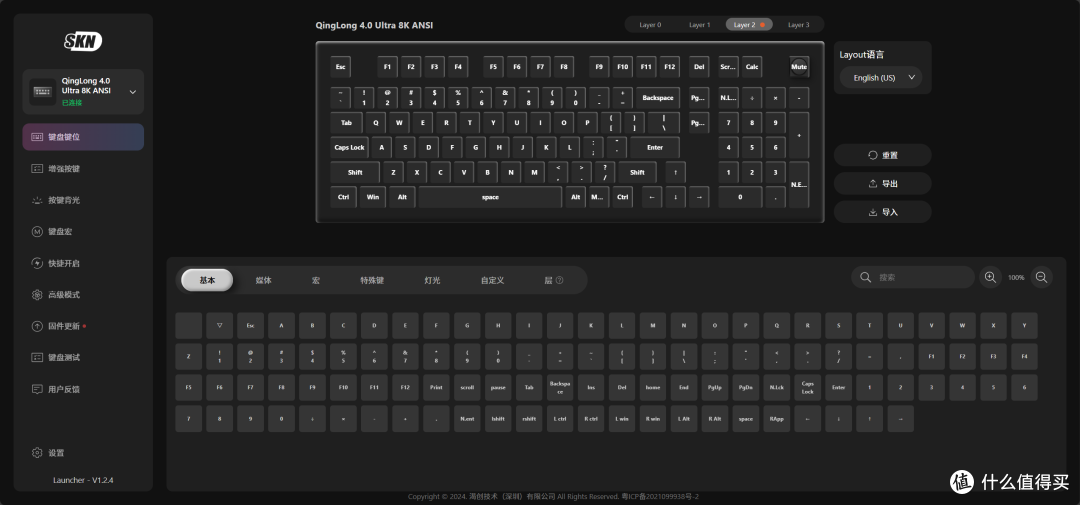
Task: Click the 重置 reset button
Action: (882, 155)
